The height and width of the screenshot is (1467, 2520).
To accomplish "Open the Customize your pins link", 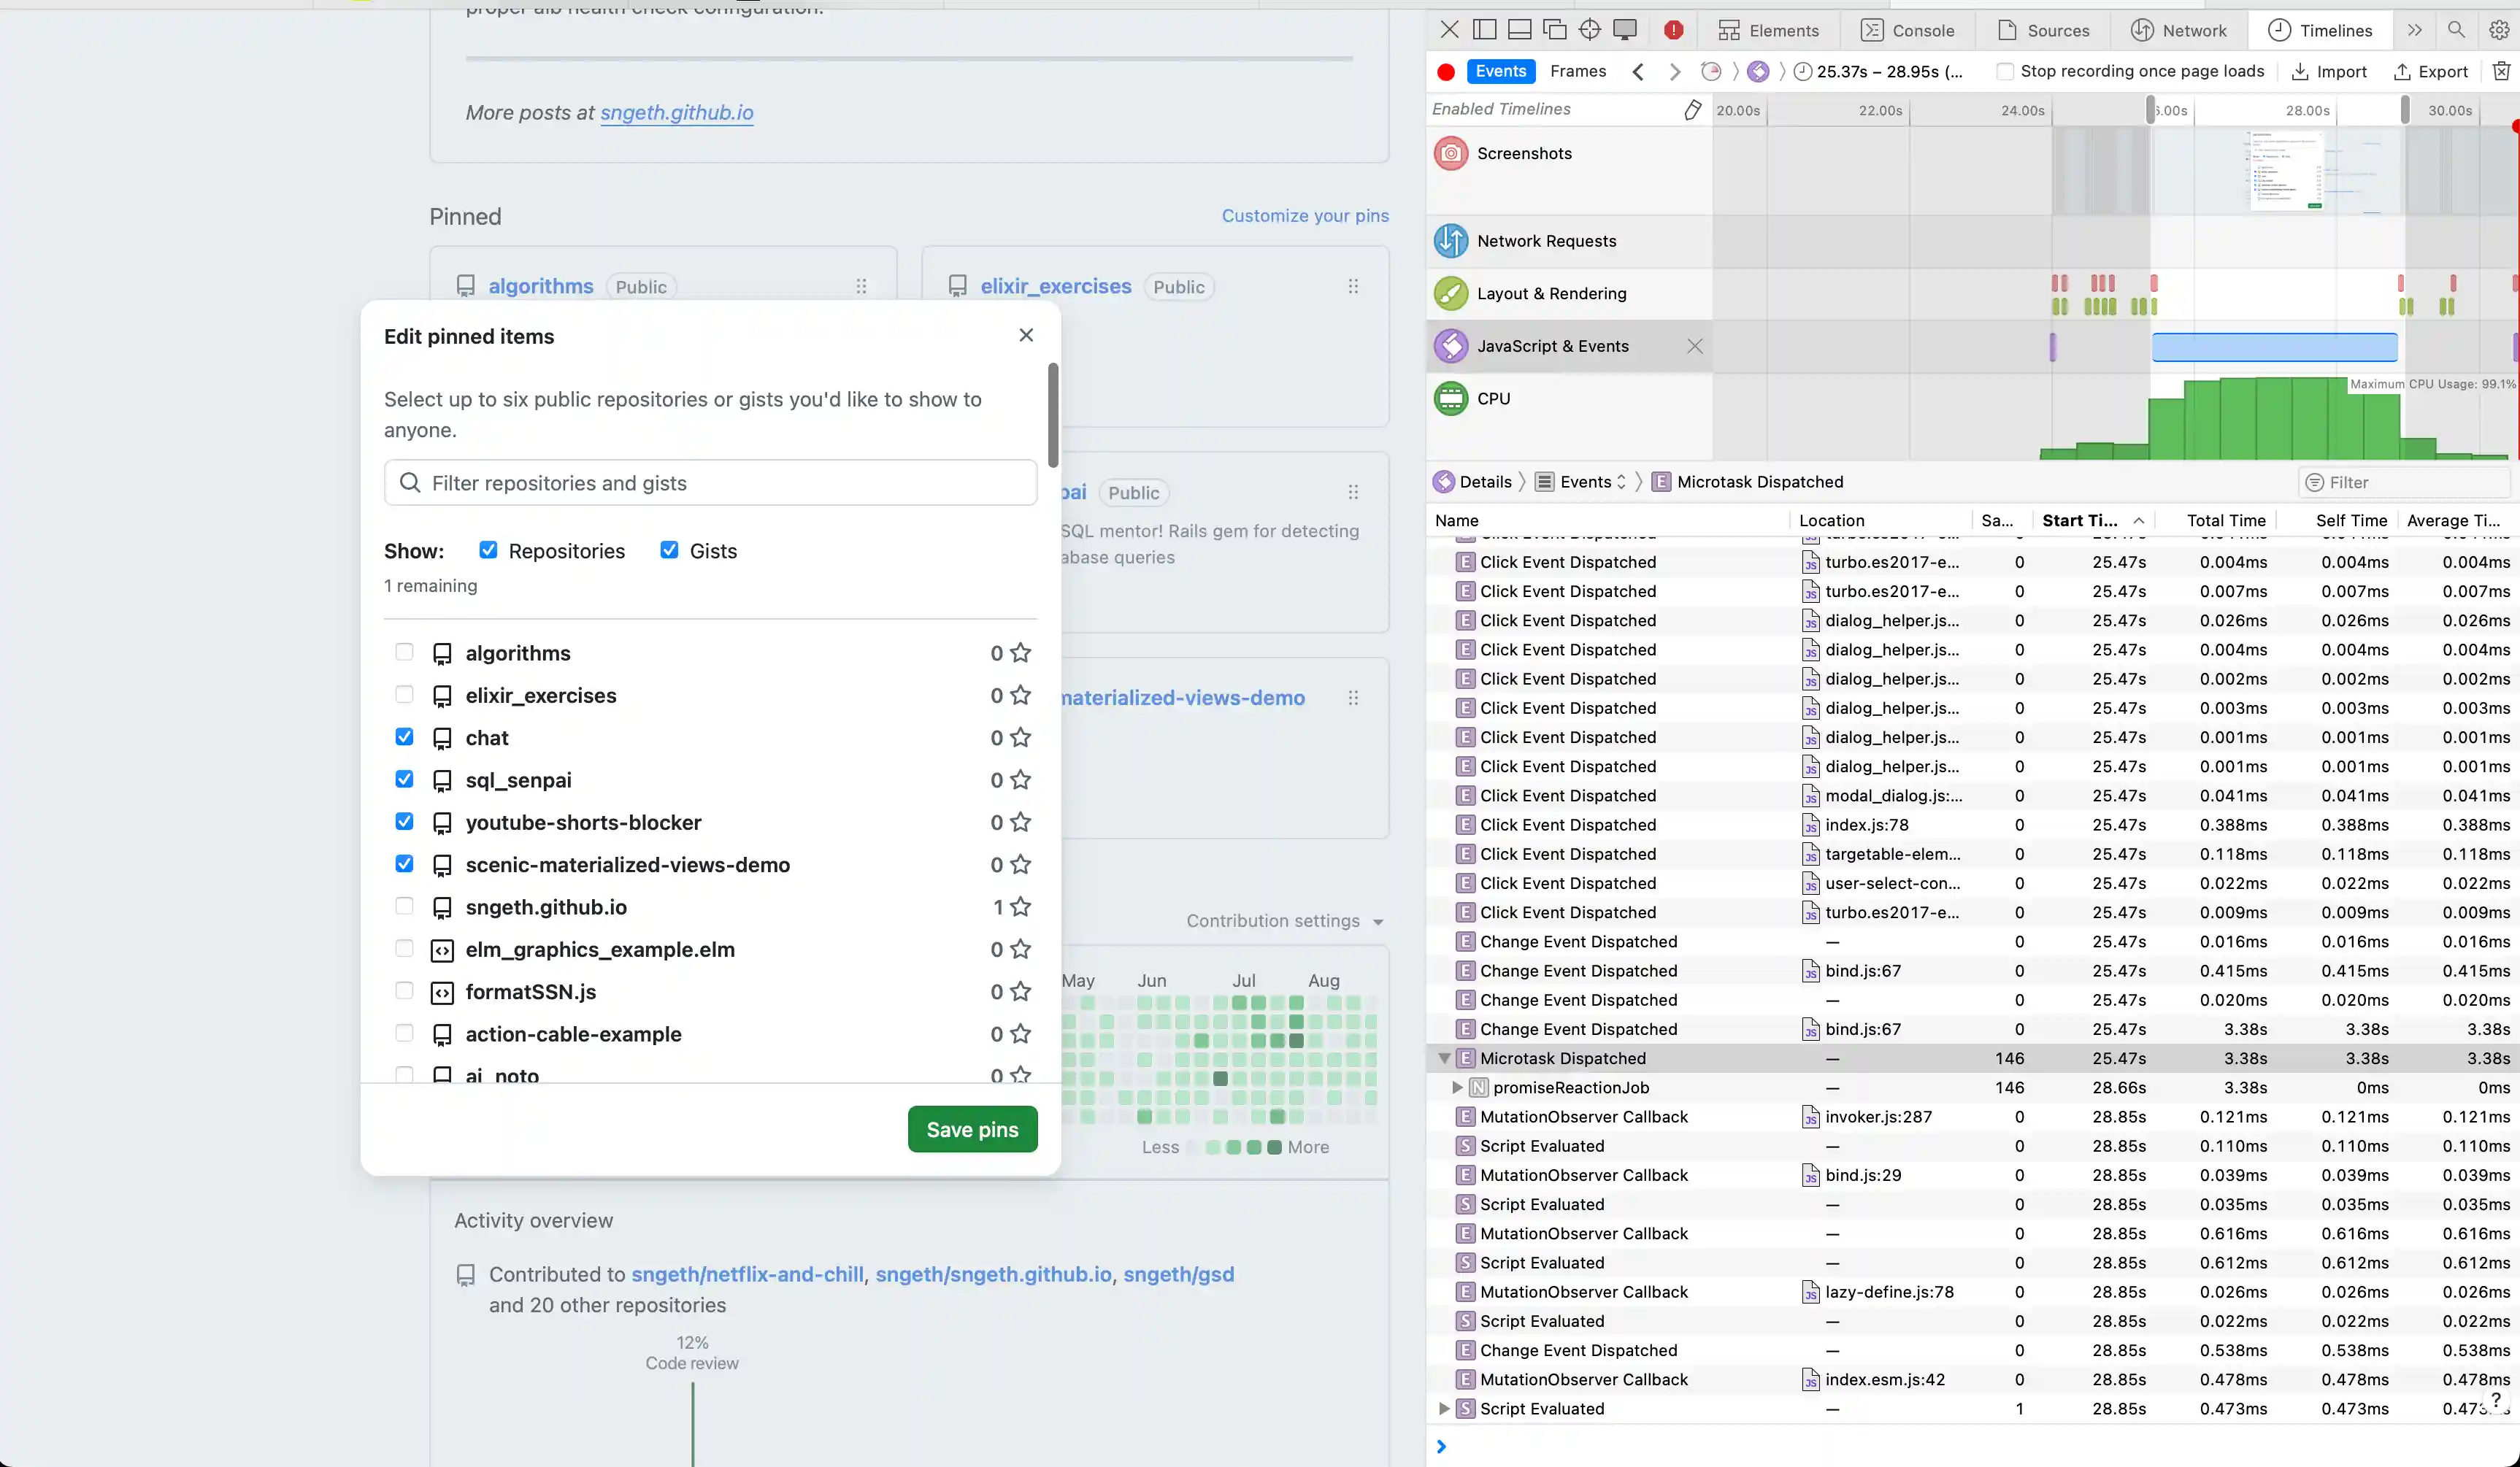I will pyautogui.click(x=1306, y=215).
